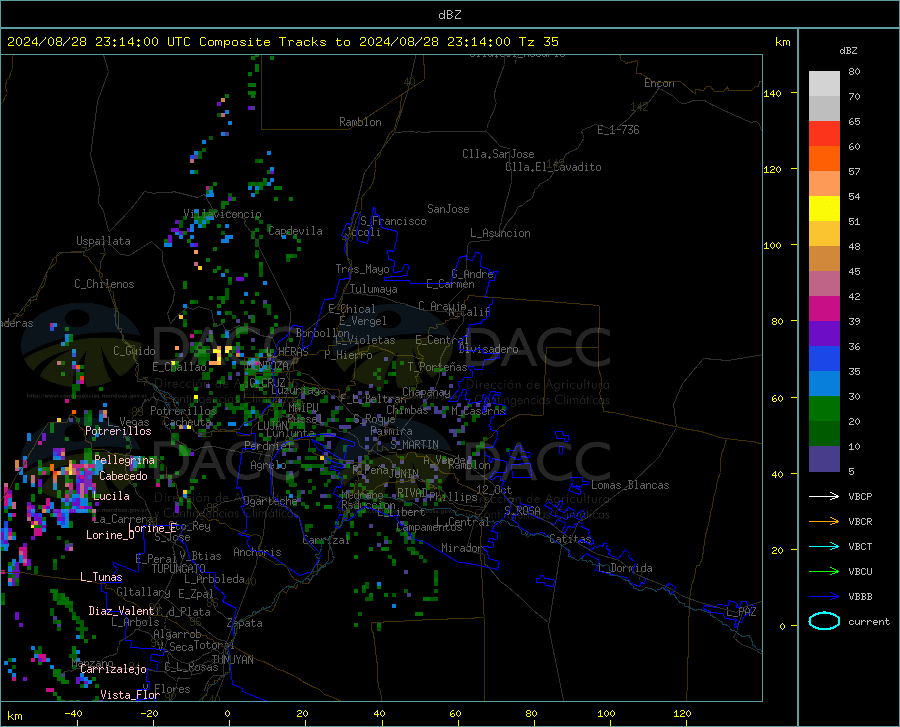The width and height of the screenshot is (900, 727).
Task: Click the pink 'Cabecedo' label
Action: [123, 476]
